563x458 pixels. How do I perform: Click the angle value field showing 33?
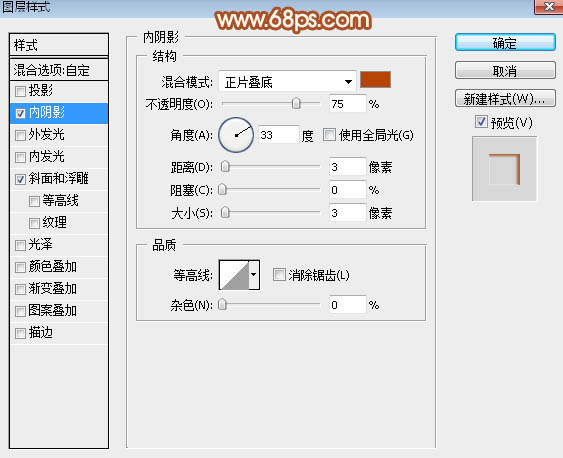[279, 135]
